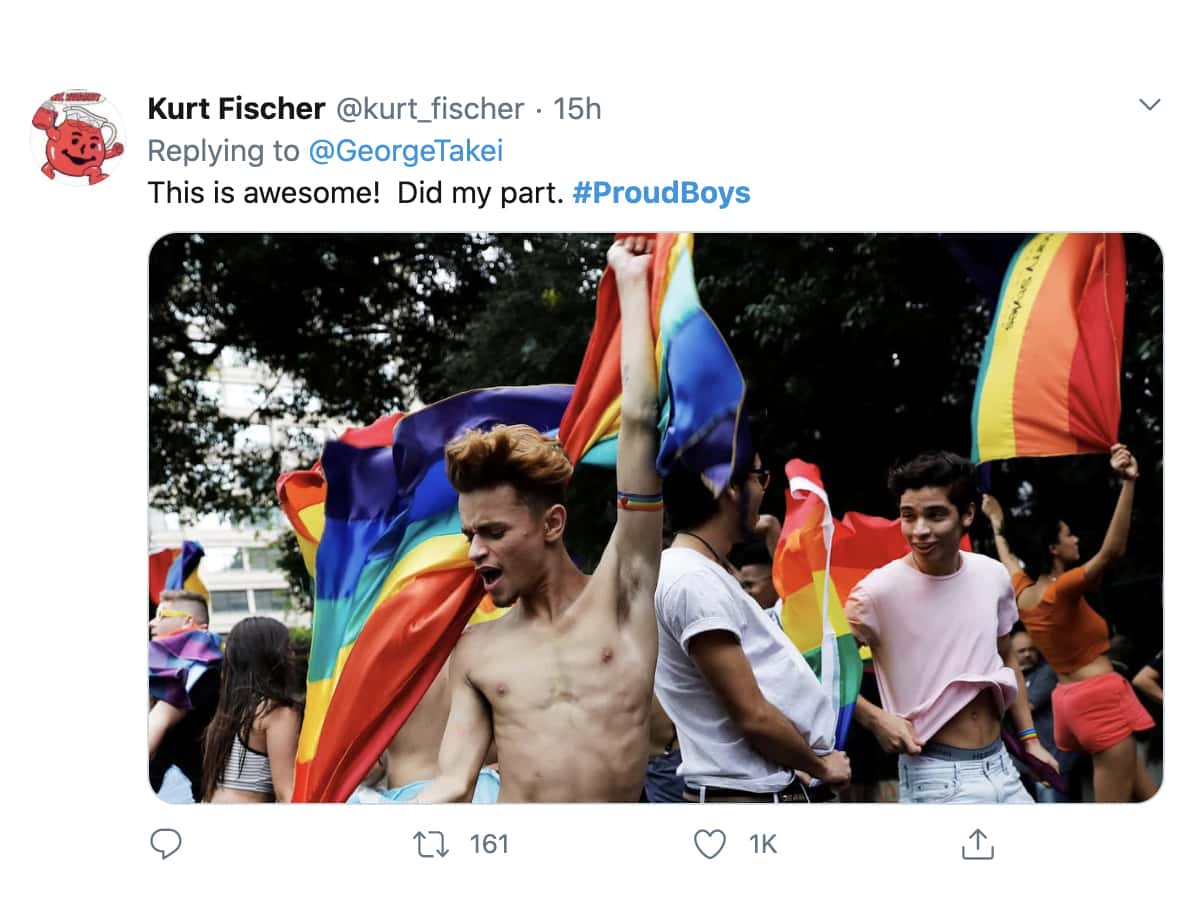View the attached pride parade photo
Screen dimensions: 1194x910
coord(656,518)
